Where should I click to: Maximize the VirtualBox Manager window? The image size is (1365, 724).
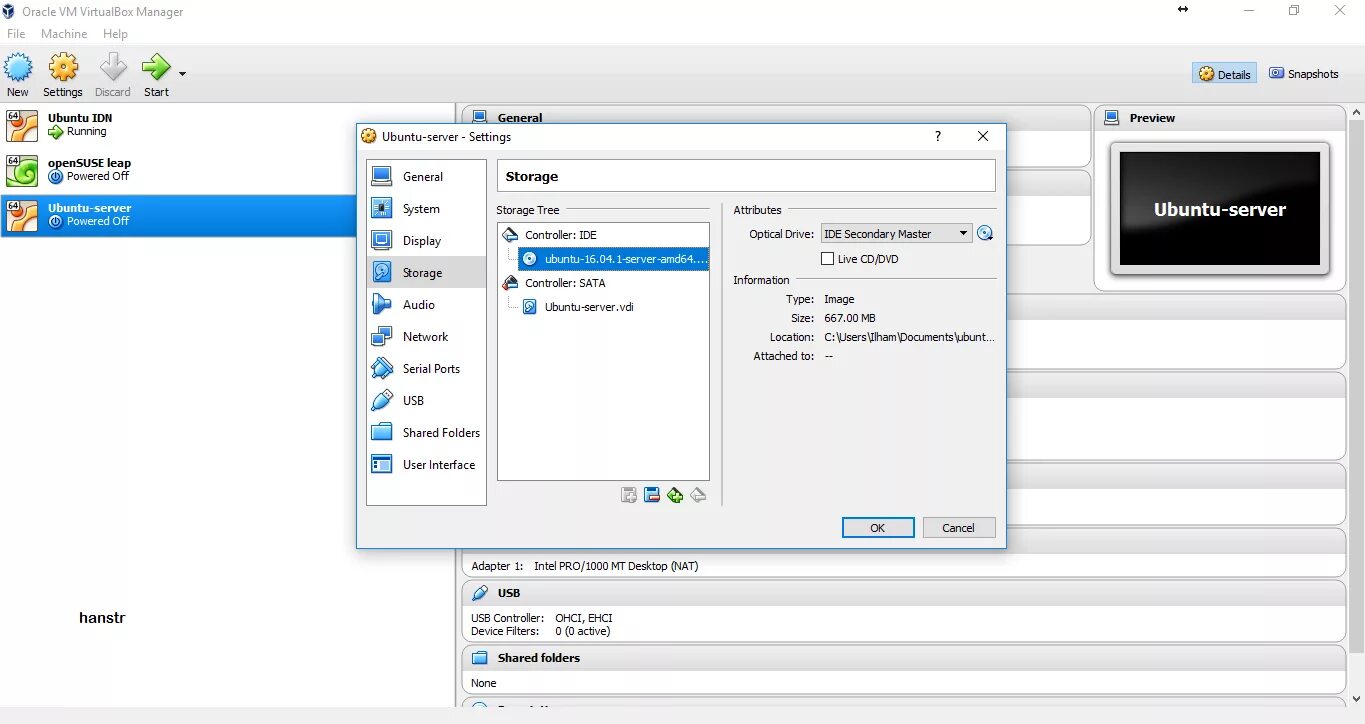pos(1294,10)
